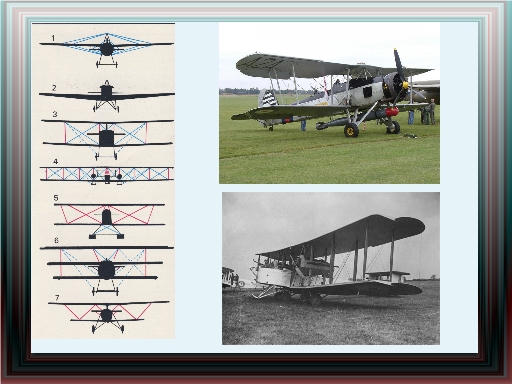
Task: Open the color photo of the biplane
Action: click(329, 103)
